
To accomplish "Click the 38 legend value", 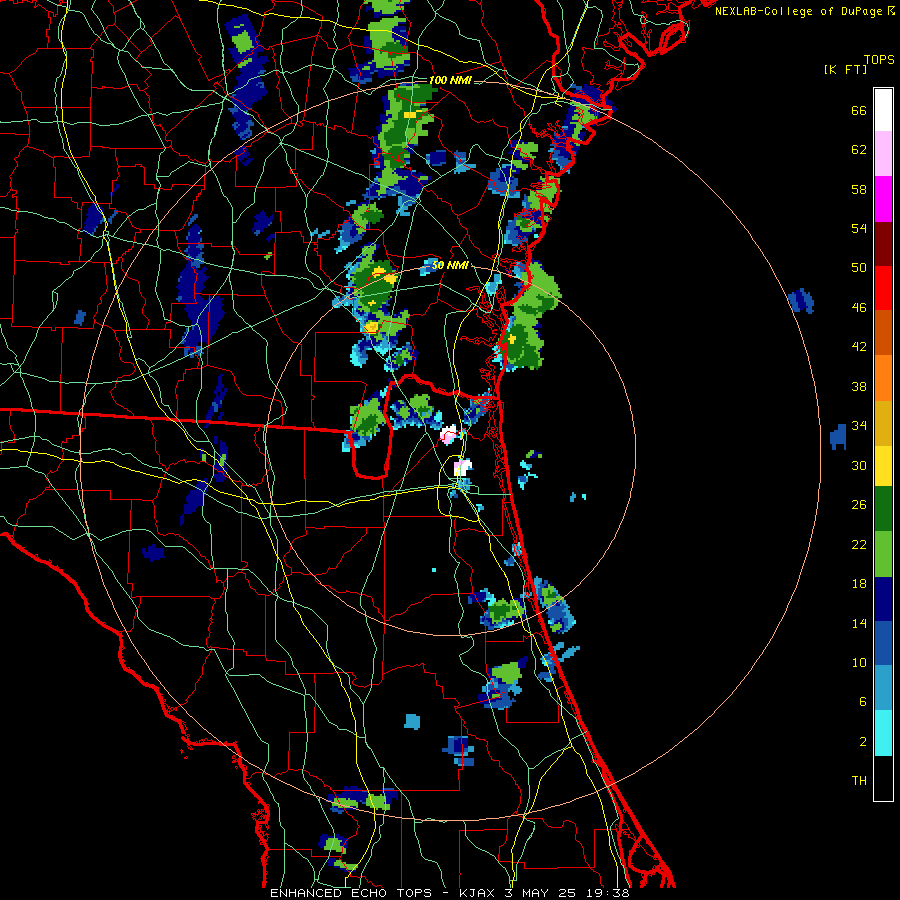I will pos(859,386).
